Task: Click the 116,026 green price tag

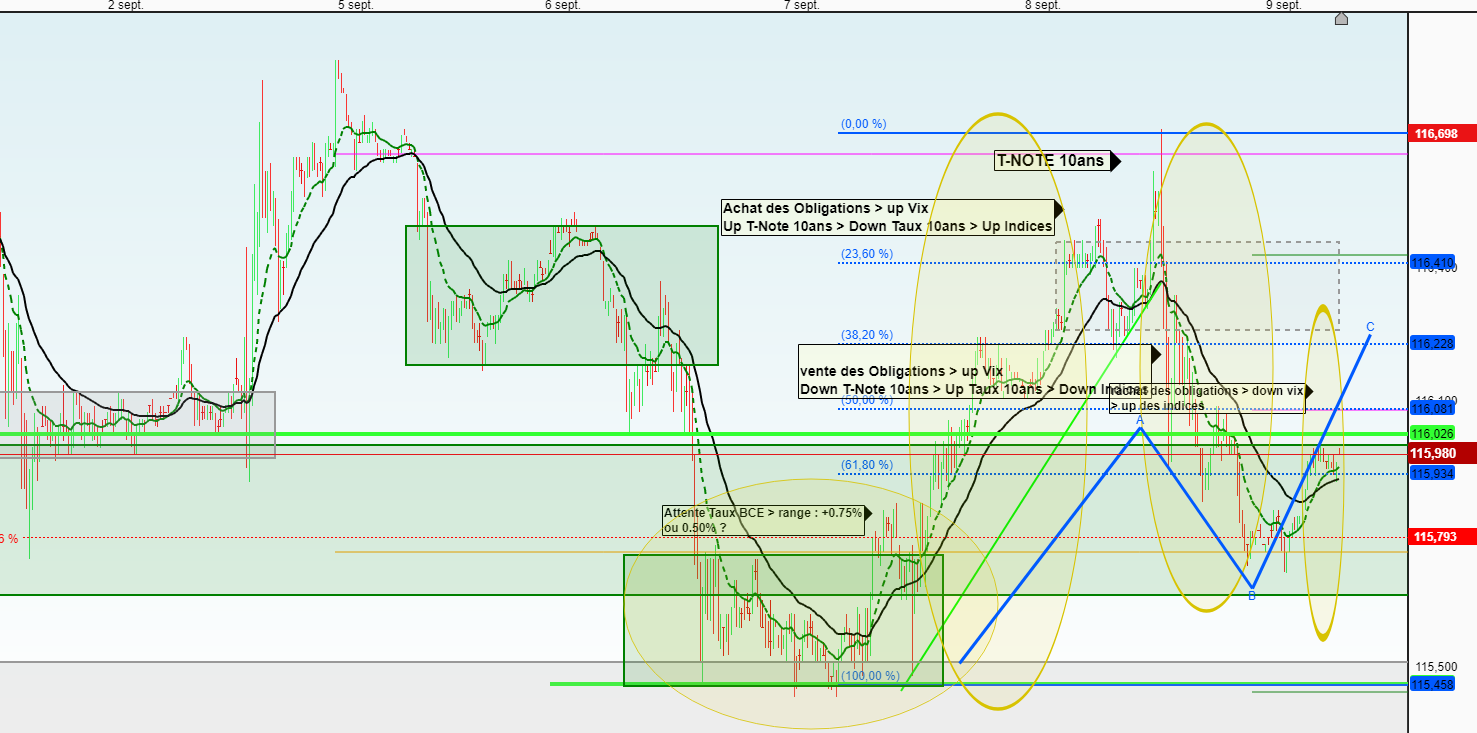Action: point(1432,433)
